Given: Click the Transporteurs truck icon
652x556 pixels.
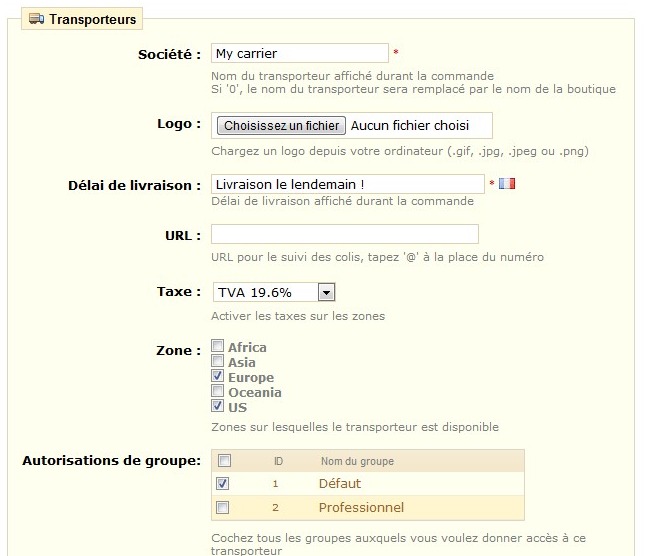Looking at the screenshot, I should (x=37, y=19).
